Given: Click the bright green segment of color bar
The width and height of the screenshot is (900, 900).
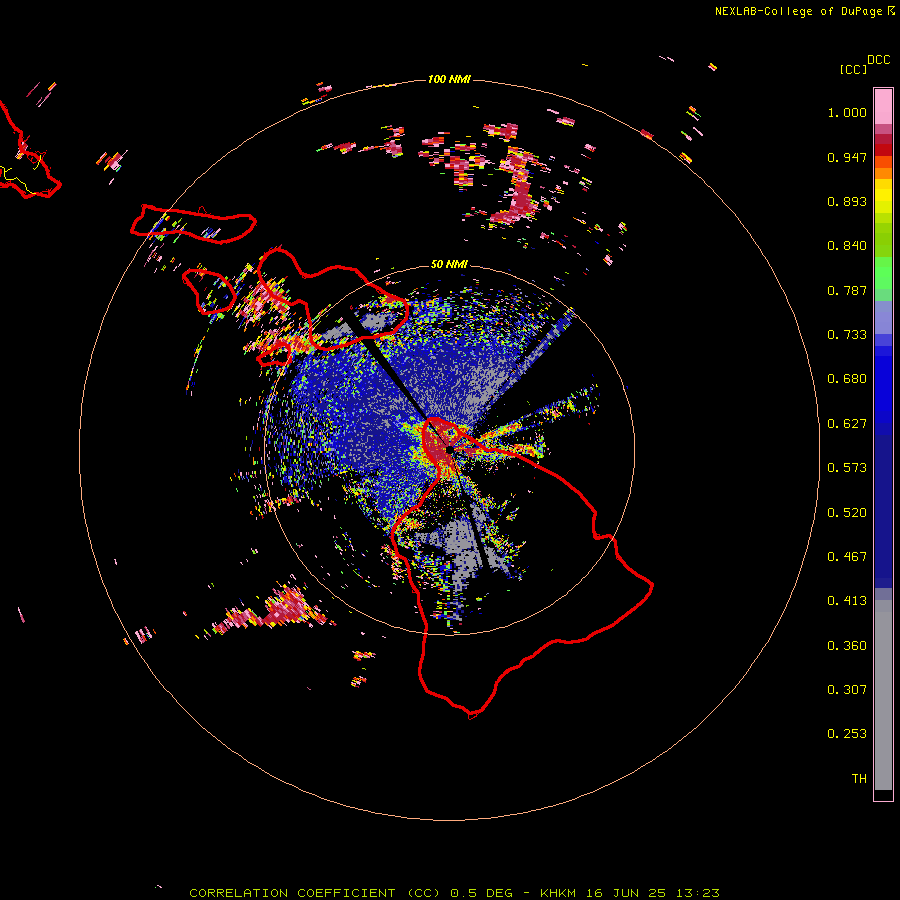Looking at the screenshot, I should tap(883, 273).
